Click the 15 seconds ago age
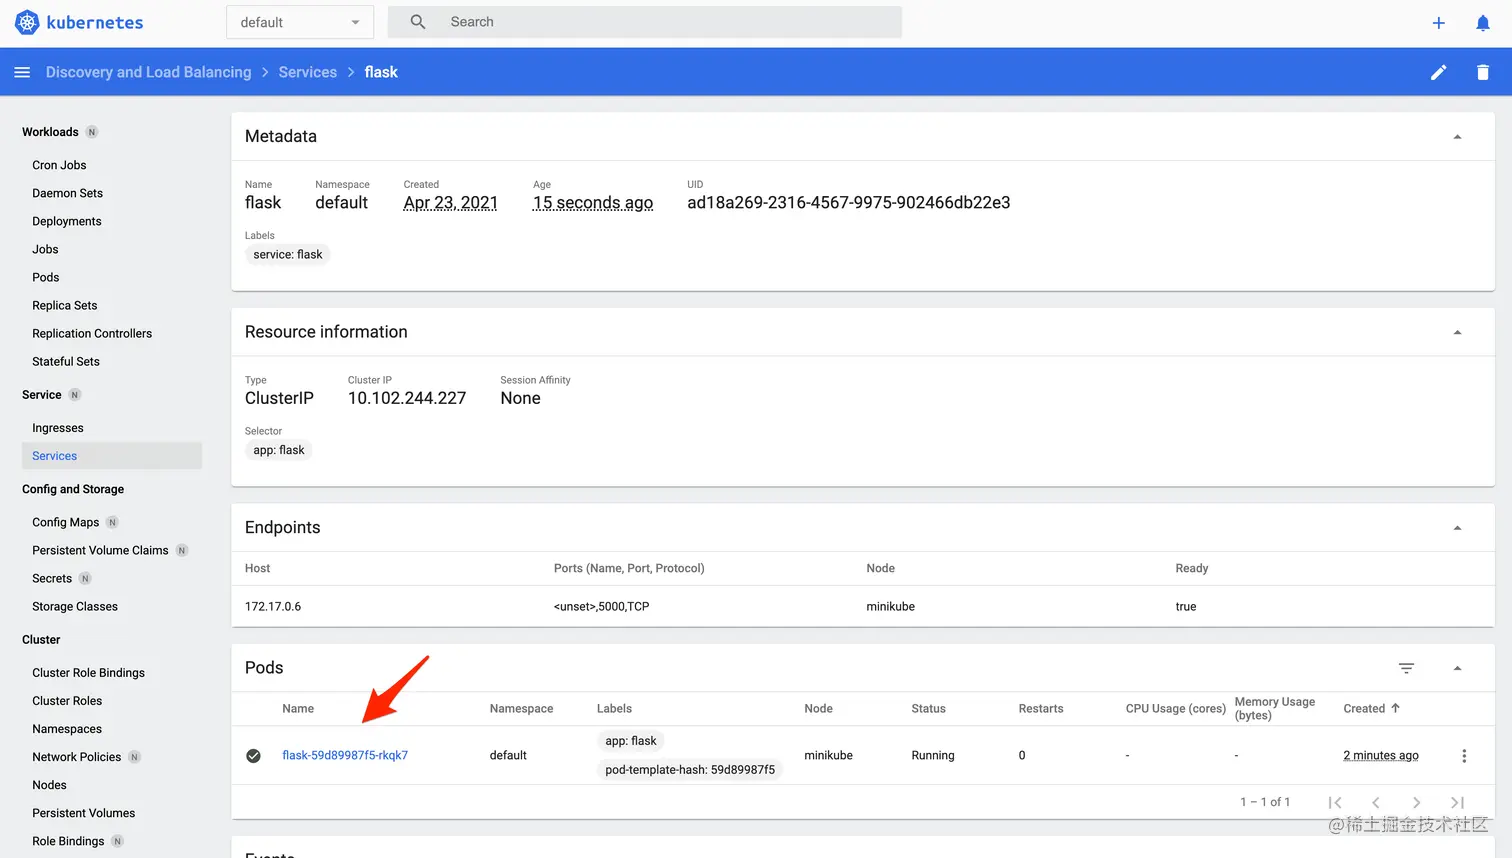This screenshot has width=1512, height=858. coord(593,203)
